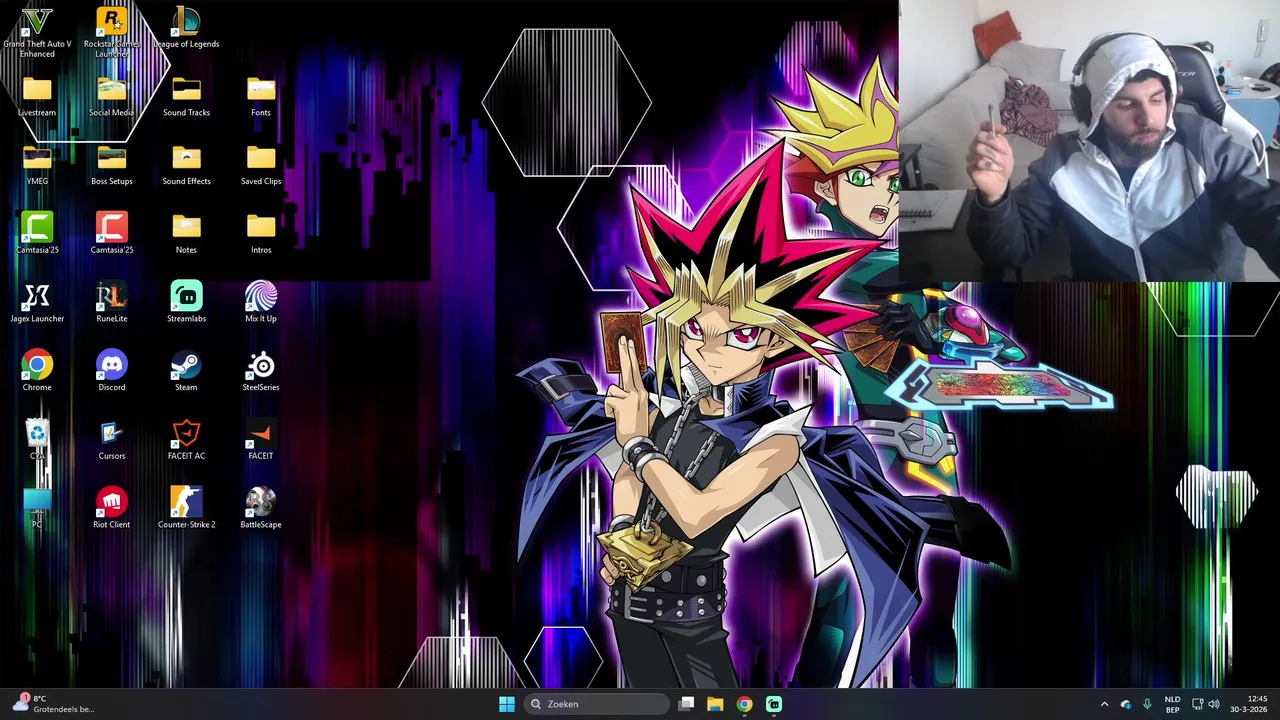Open File Explorer from the taskbar
Screen dimensions: 1280x720
tap(715, 704)
